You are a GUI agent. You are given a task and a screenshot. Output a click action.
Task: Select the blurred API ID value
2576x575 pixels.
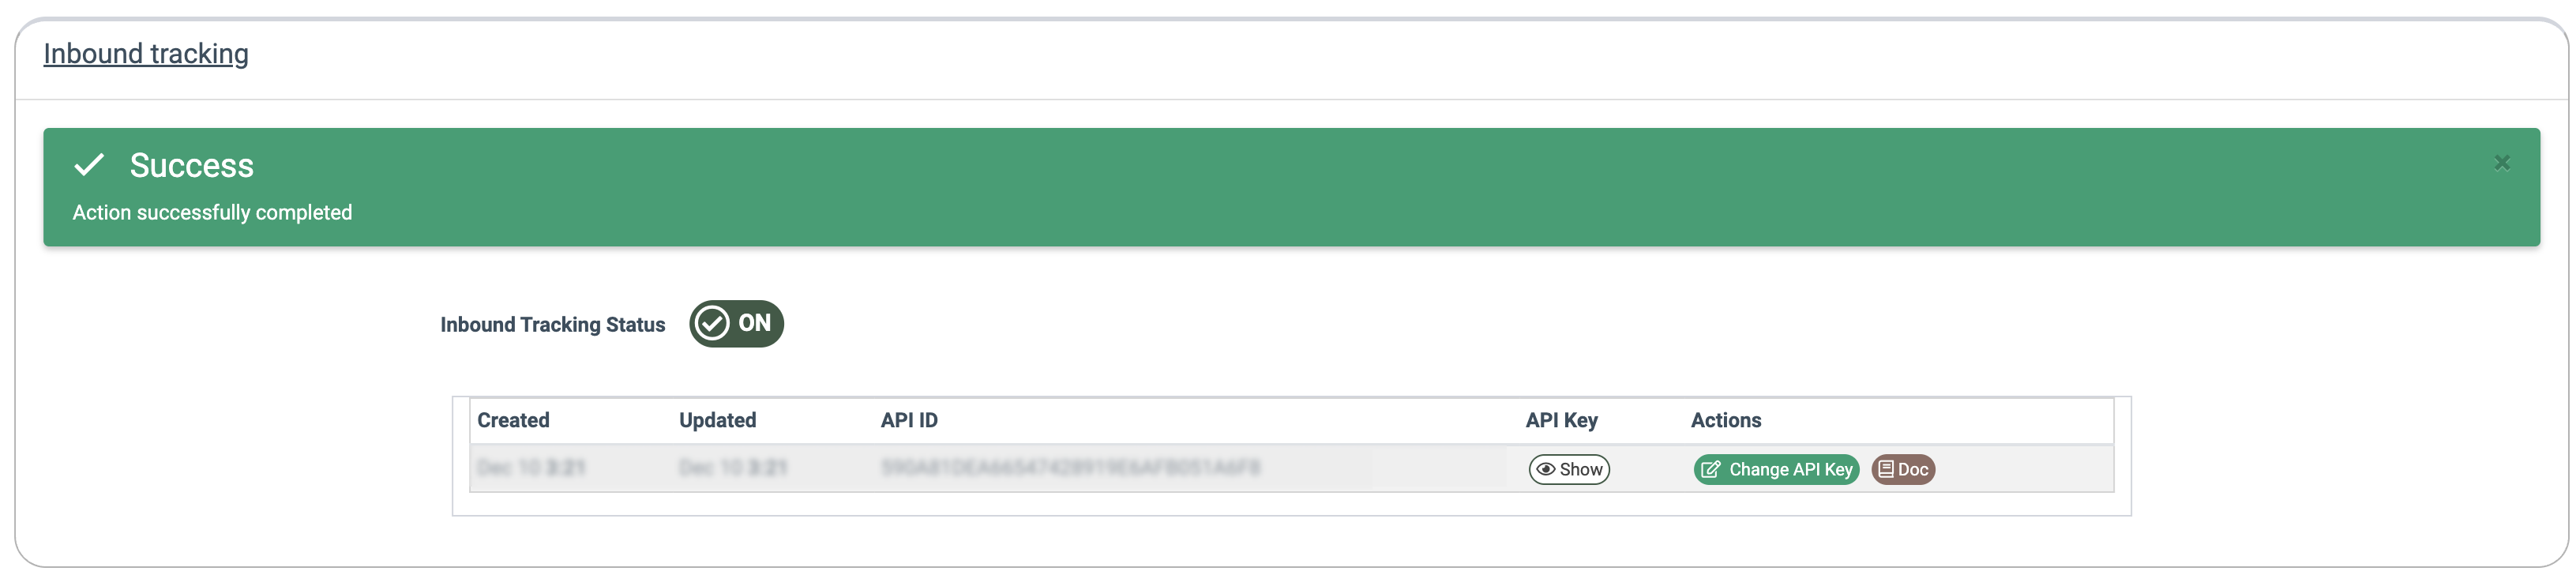point(1070,467)
